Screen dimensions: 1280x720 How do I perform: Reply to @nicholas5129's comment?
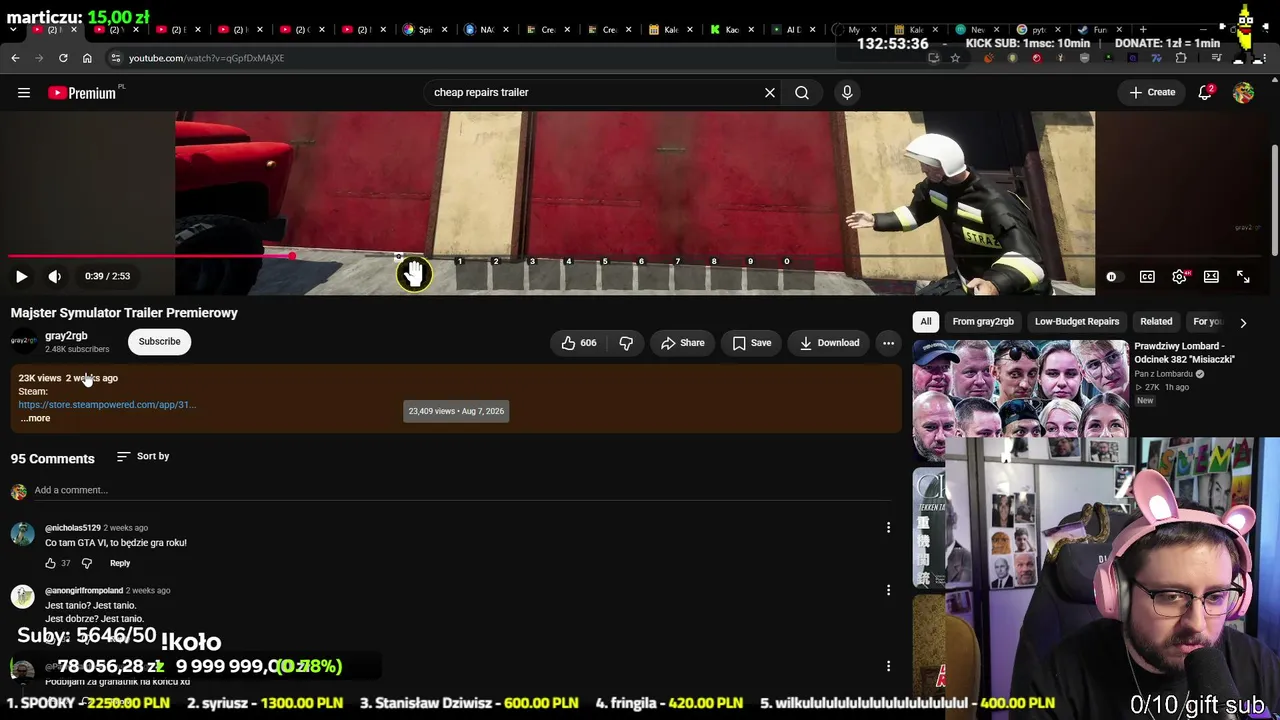[120, 563]
